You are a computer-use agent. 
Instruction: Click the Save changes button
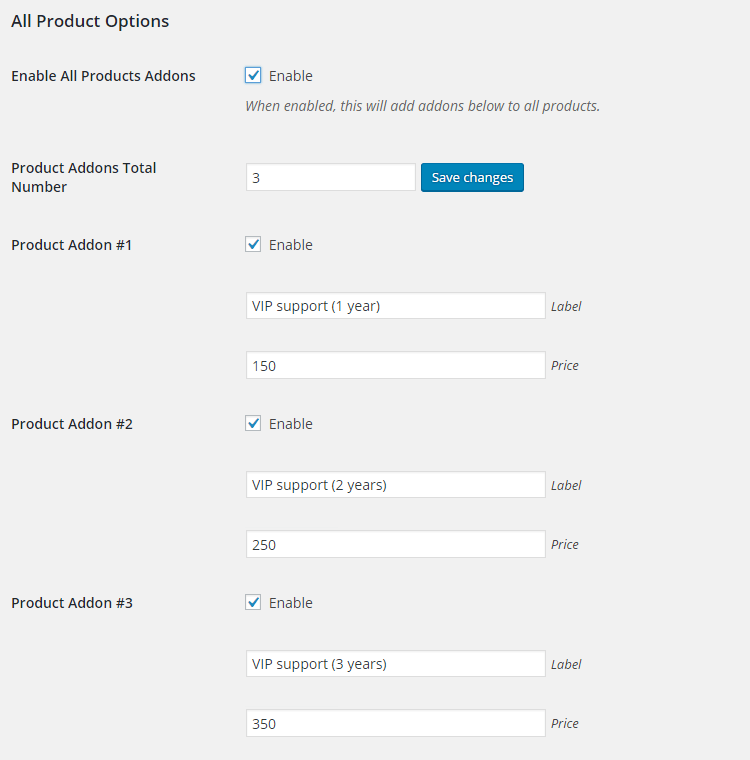[x=472, y=177]
